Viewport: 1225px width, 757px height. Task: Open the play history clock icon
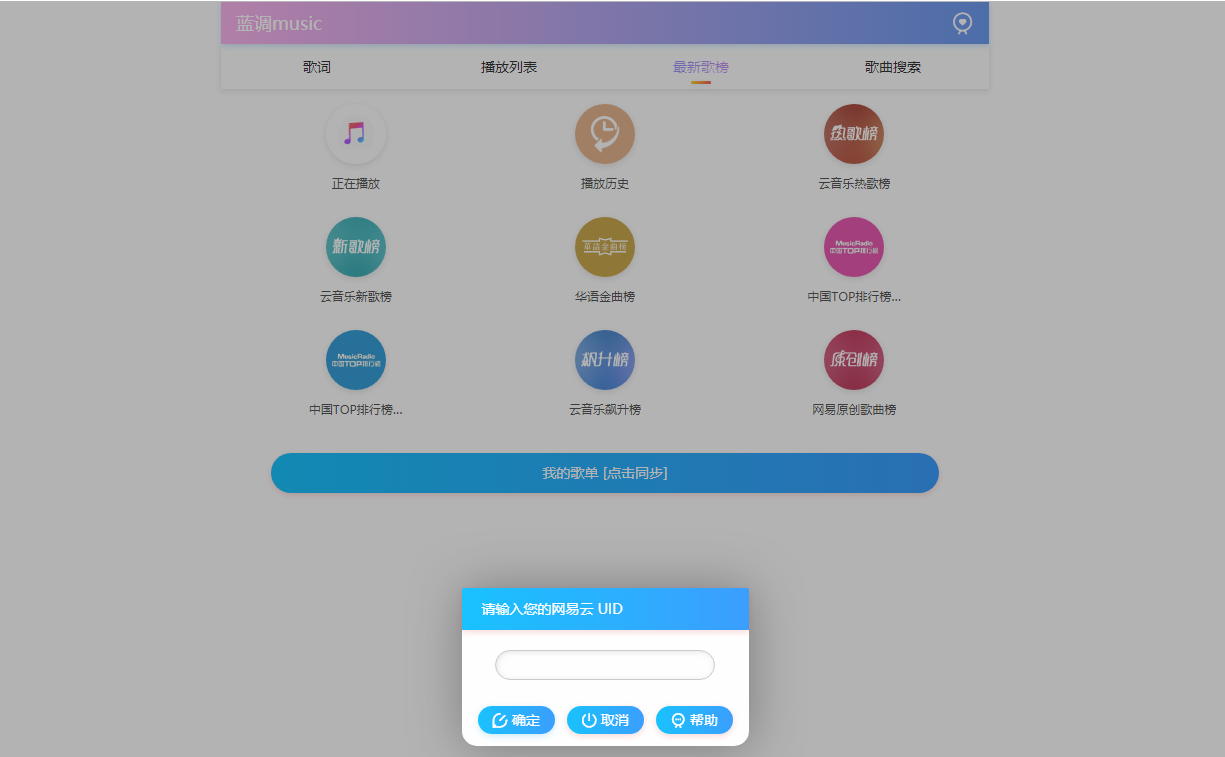click(605, 134)
